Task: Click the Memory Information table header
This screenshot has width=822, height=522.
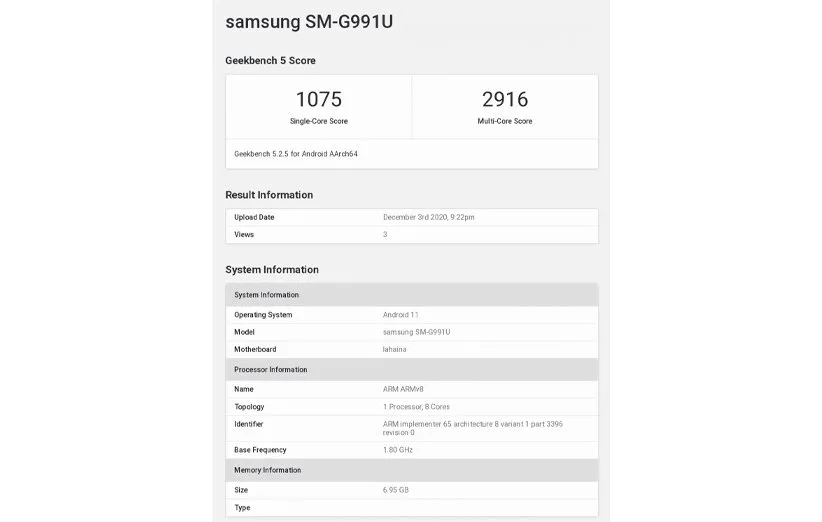Action: [x=267, y=470]
